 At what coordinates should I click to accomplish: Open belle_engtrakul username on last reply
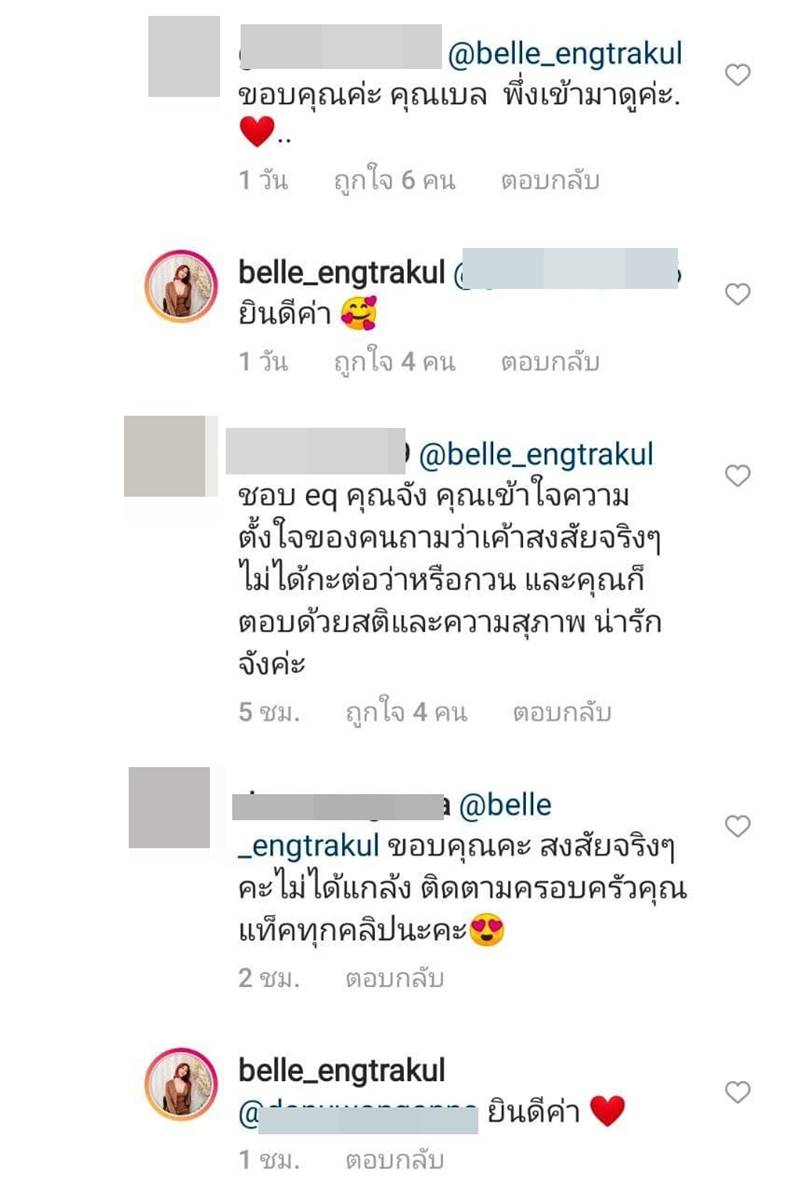[x=342, y=1071]
